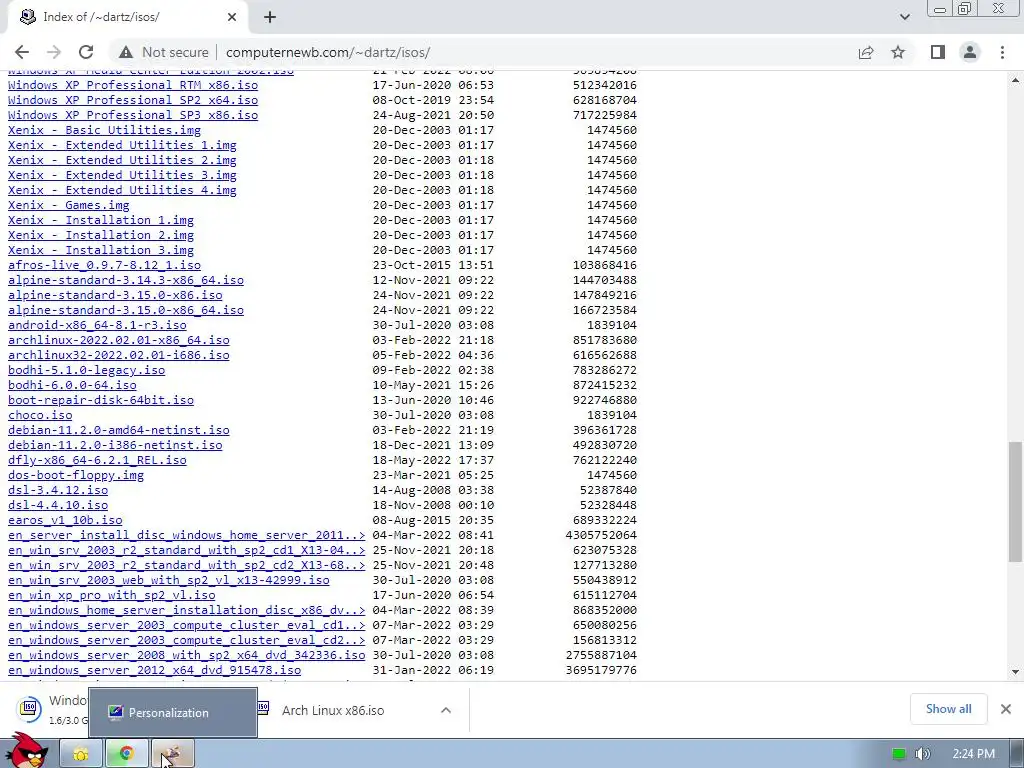Download Xenix - Installation 2.img
1024x768 pixels.
(101, 235)
